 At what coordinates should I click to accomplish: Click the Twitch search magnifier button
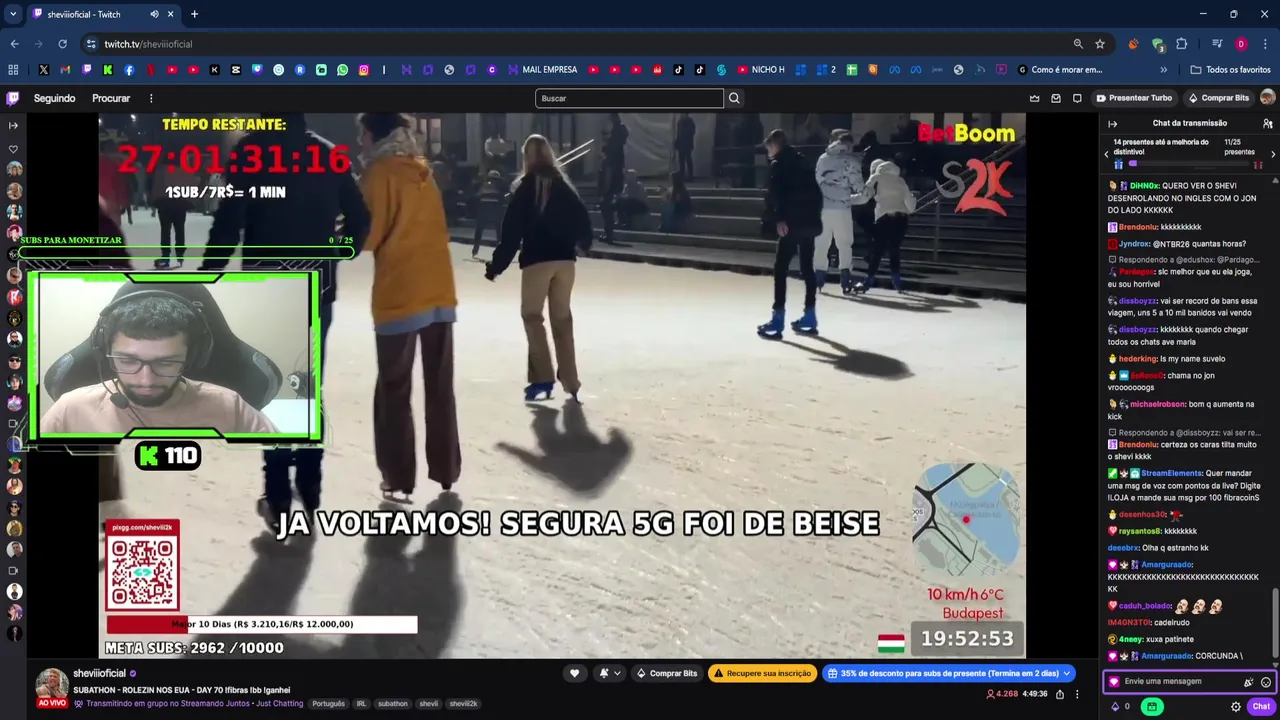[x=734, y=98]
